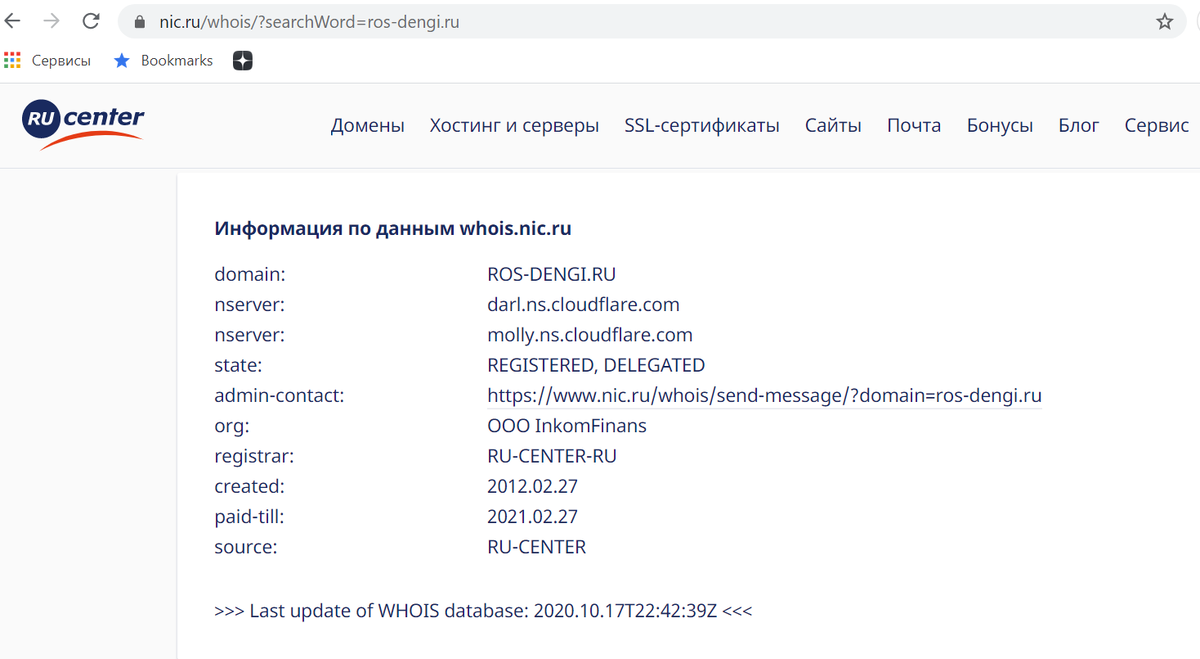Open the Хостинг и серверы menu
1200x659 pixels.
[x=515, y=125]
